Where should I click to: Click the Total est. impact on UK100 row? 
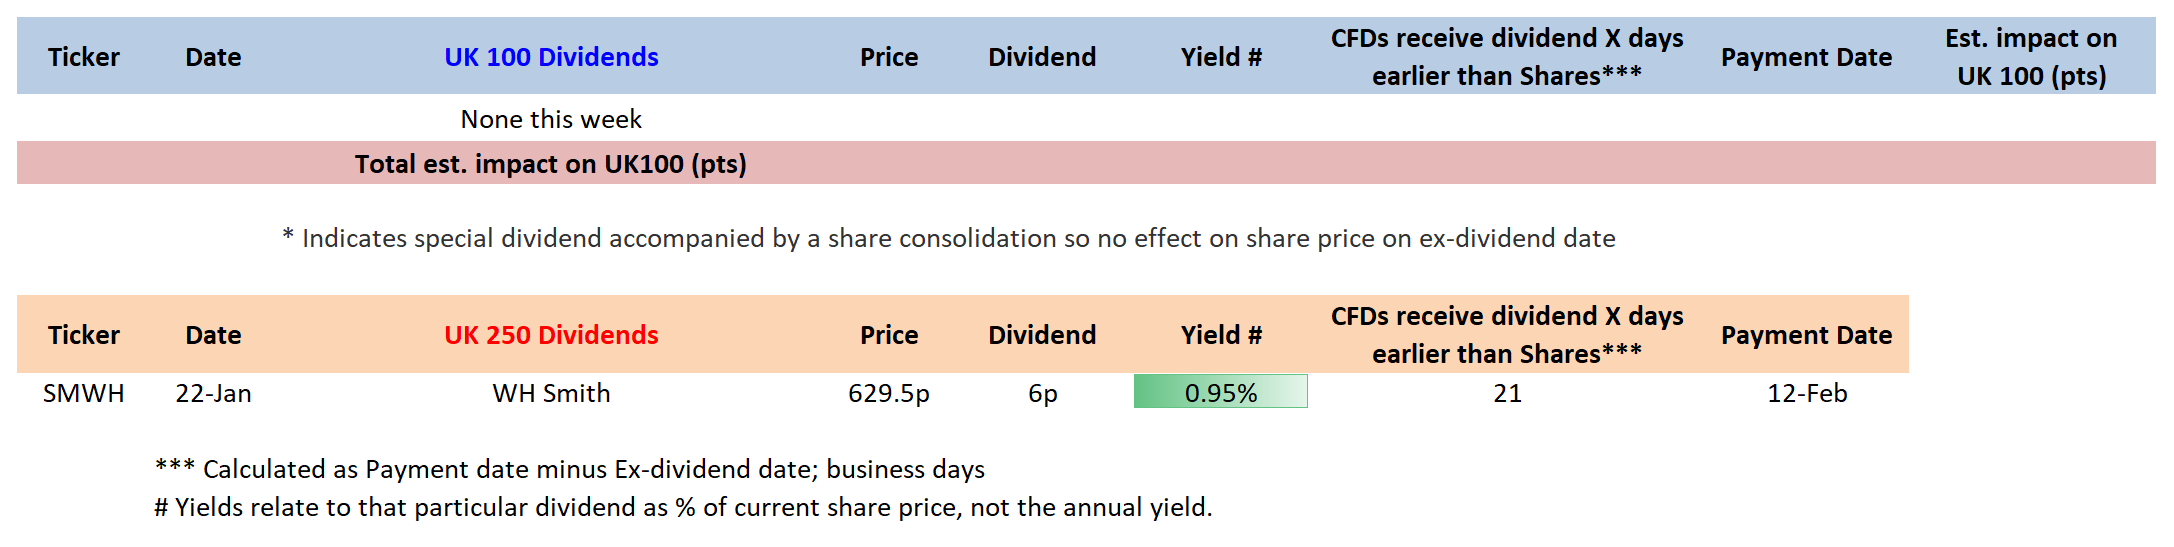coord(551,164)
